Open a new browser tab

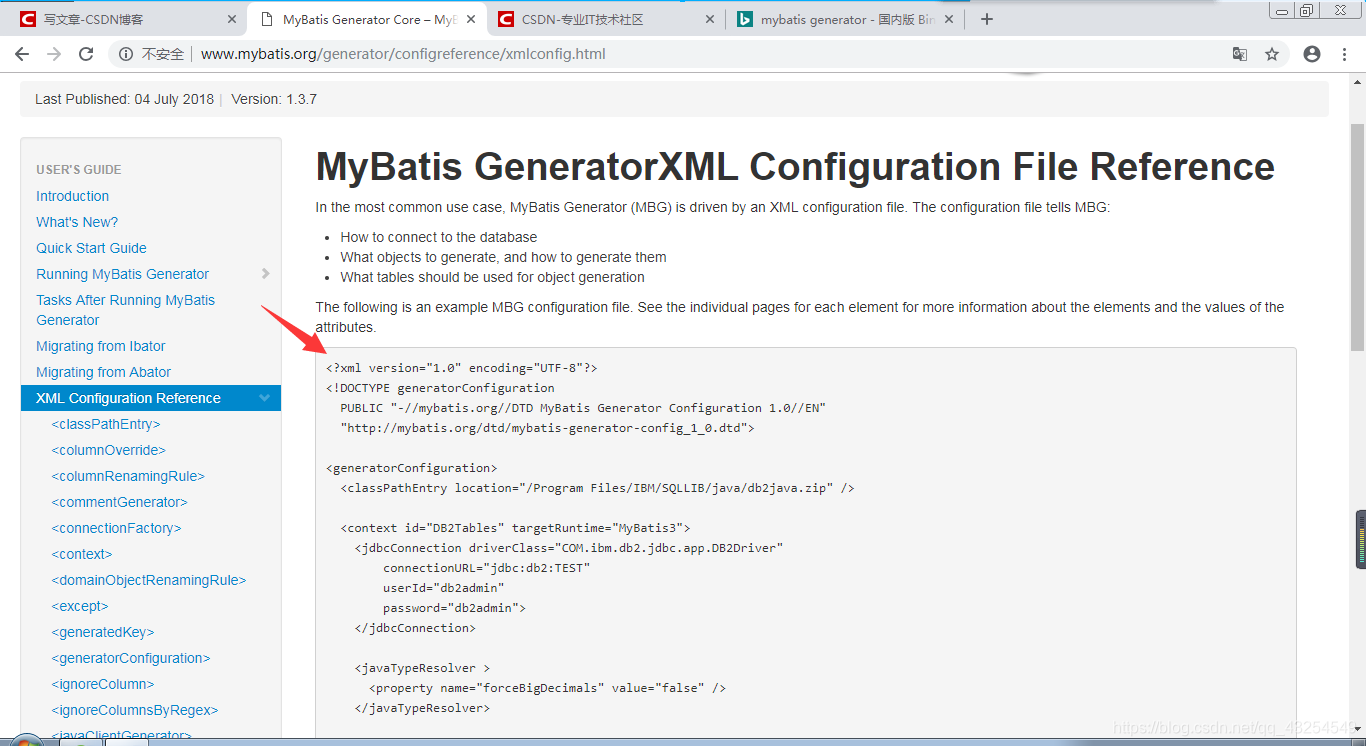[987, 19]
